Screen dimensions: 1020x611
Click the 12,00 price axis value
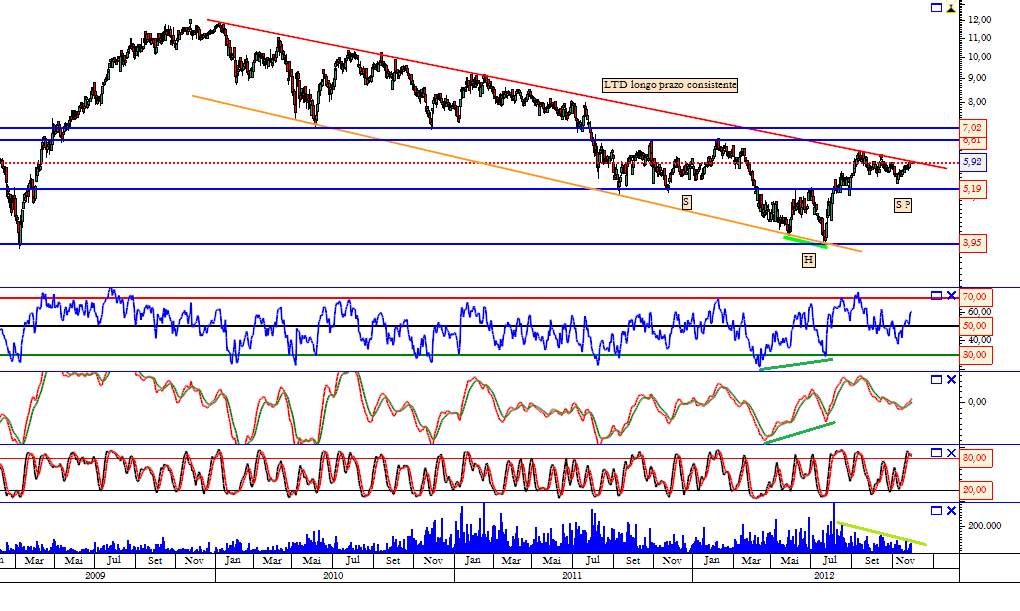[980, 20]
